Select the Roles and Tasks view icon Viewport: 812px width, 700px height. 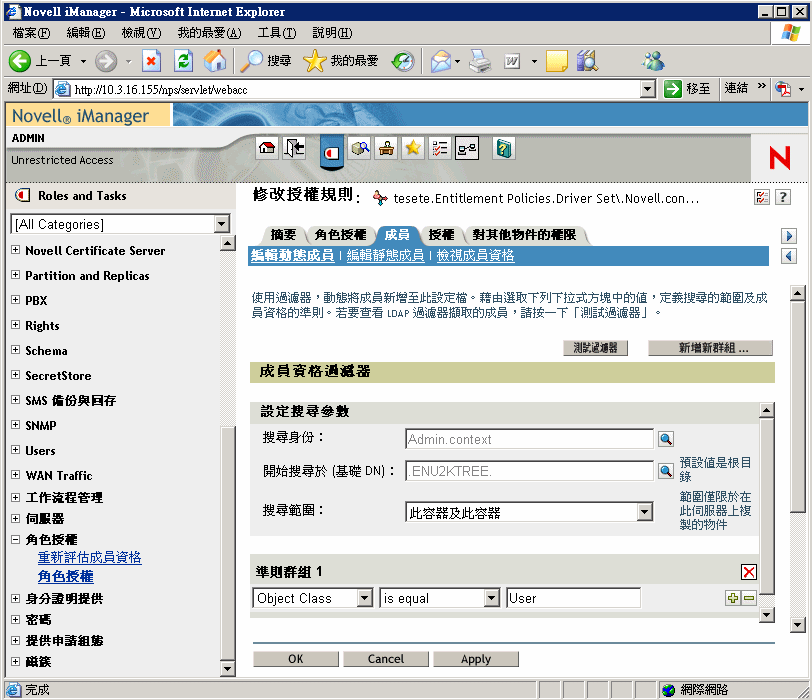click(331, 152)
